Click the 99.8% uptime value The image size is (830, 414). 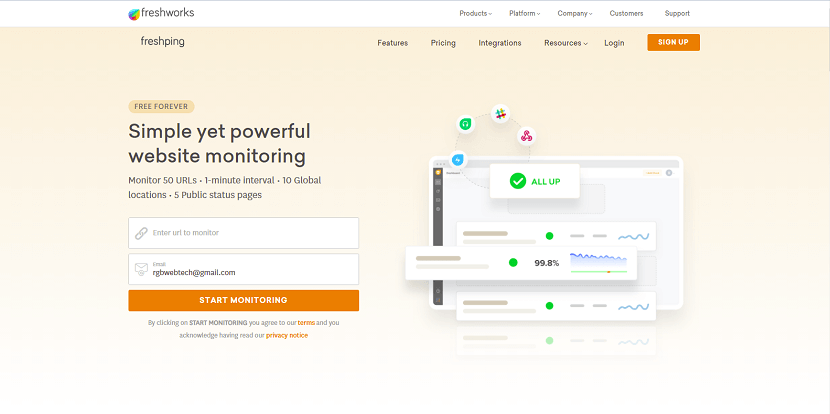click(546, 263)
